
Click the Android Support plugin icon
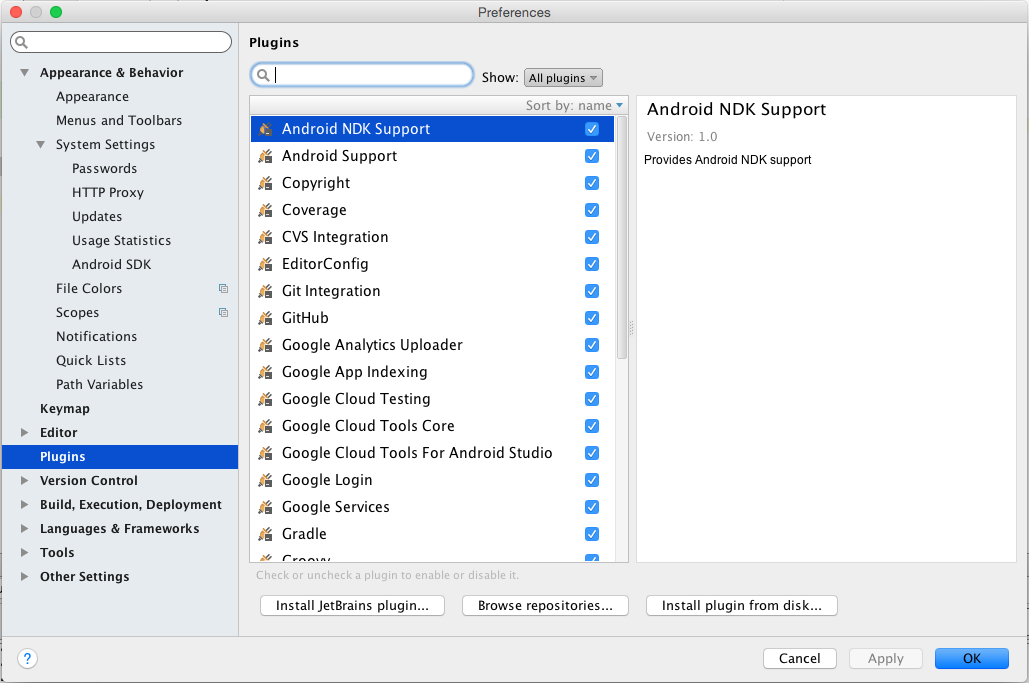(265, 156)
